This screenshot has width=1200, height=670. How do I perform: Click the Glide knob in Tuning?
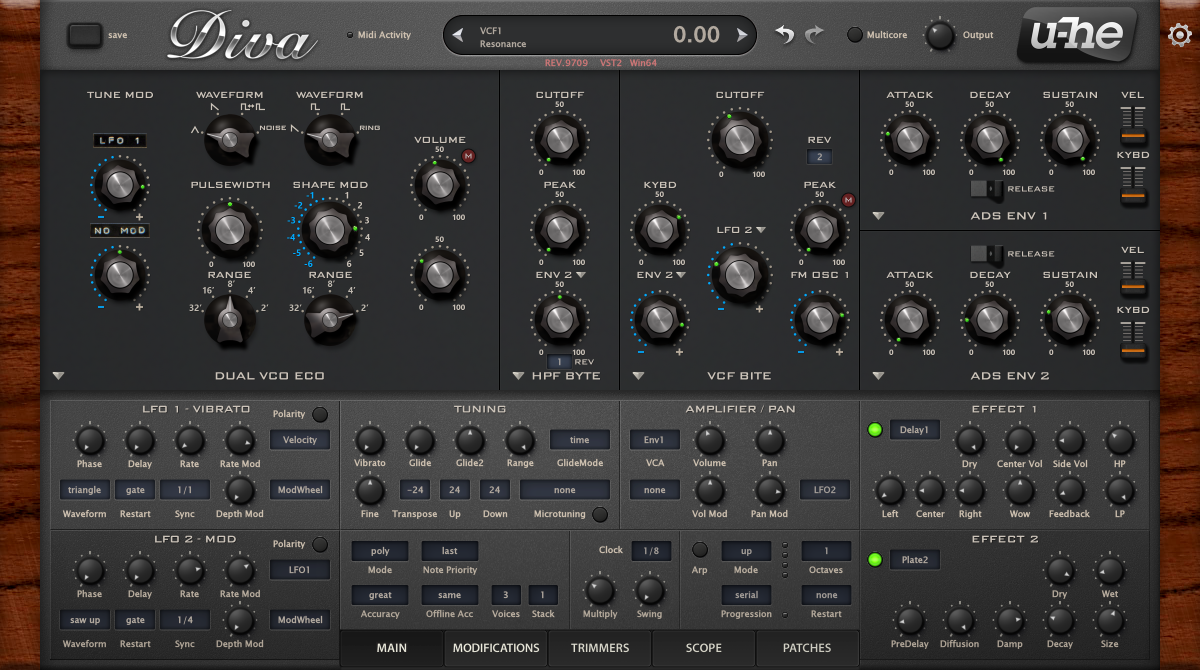tap(419, 441)
